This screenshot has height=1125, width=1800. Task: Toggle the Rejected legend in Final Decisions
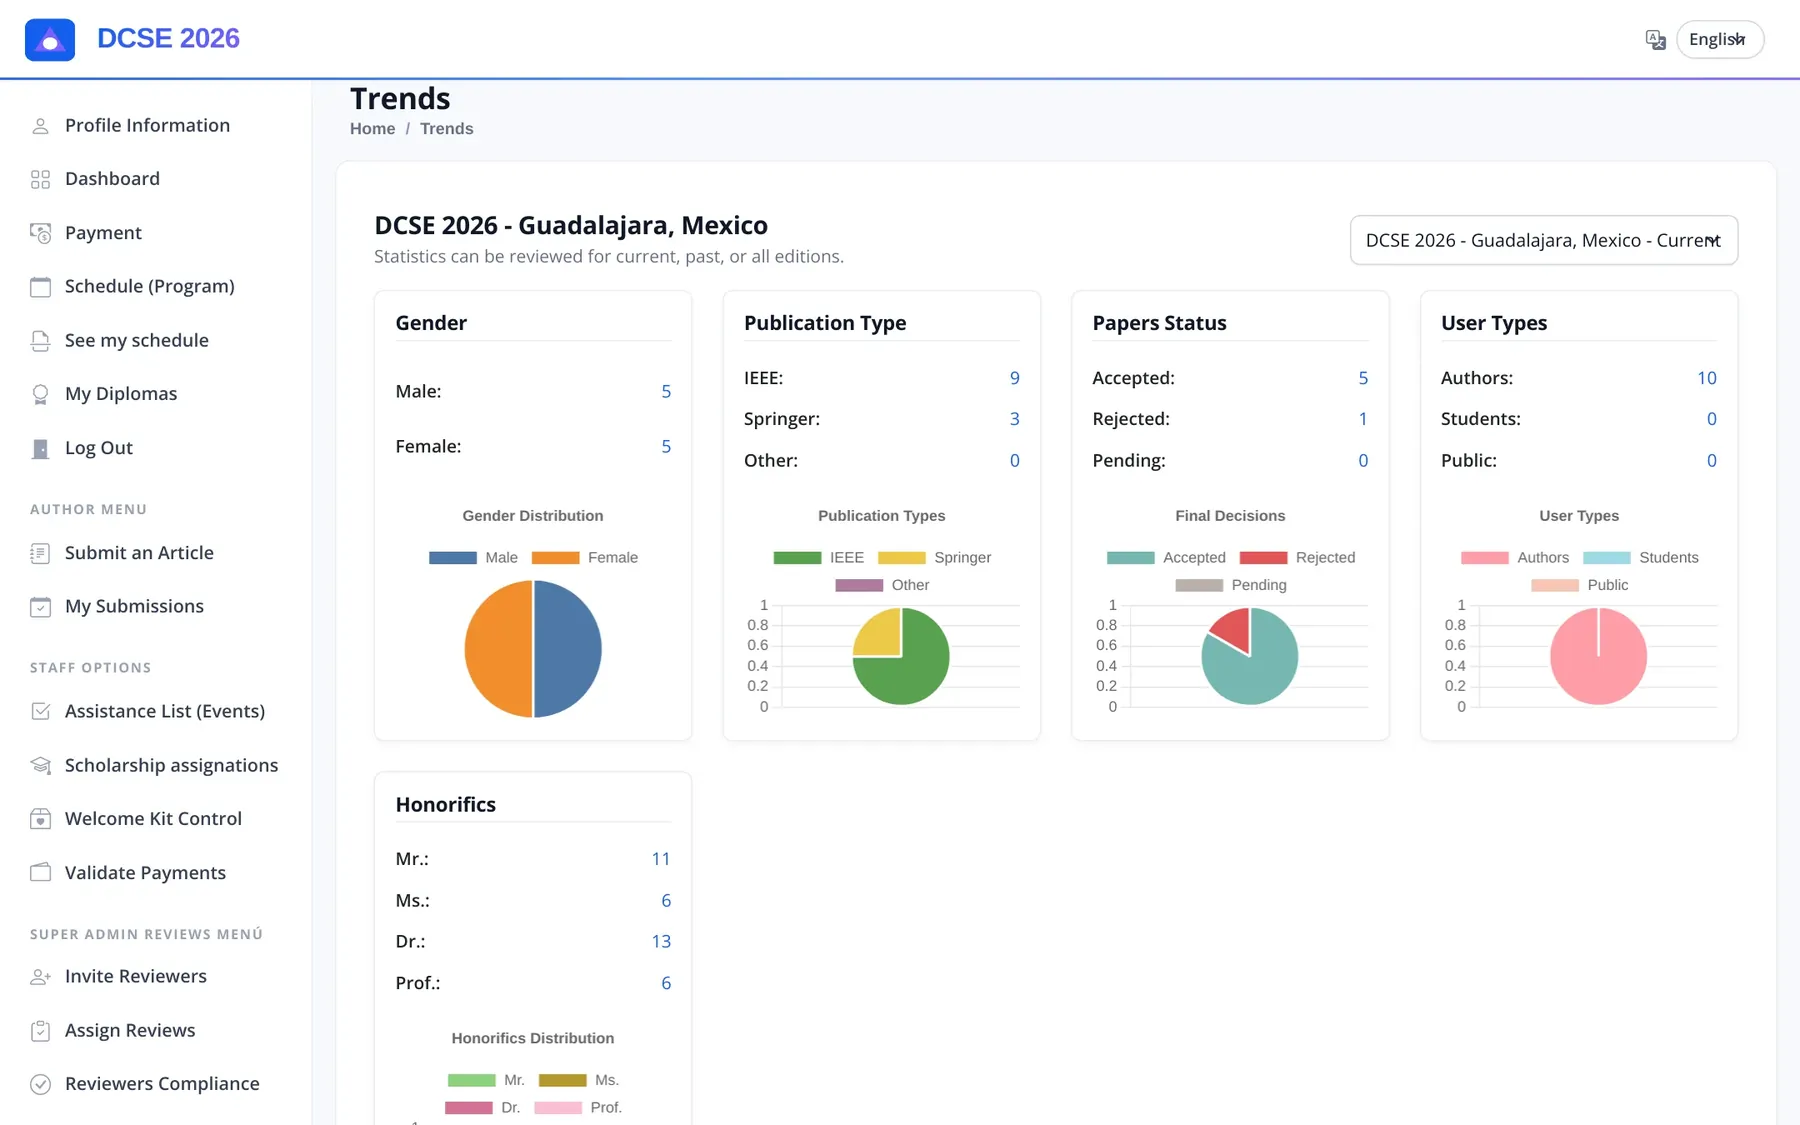pyautogui.click(x=1297, y=558)
